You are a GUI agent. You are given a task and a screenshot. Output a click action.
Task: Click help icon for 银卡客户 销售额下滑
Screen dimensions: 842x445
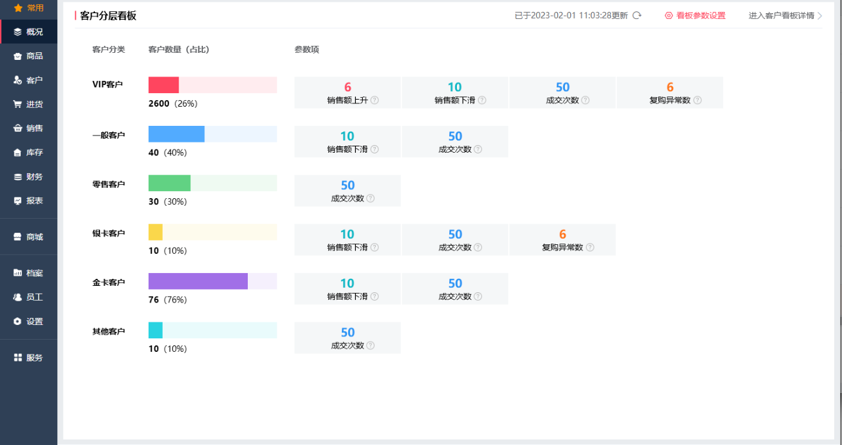375,247
